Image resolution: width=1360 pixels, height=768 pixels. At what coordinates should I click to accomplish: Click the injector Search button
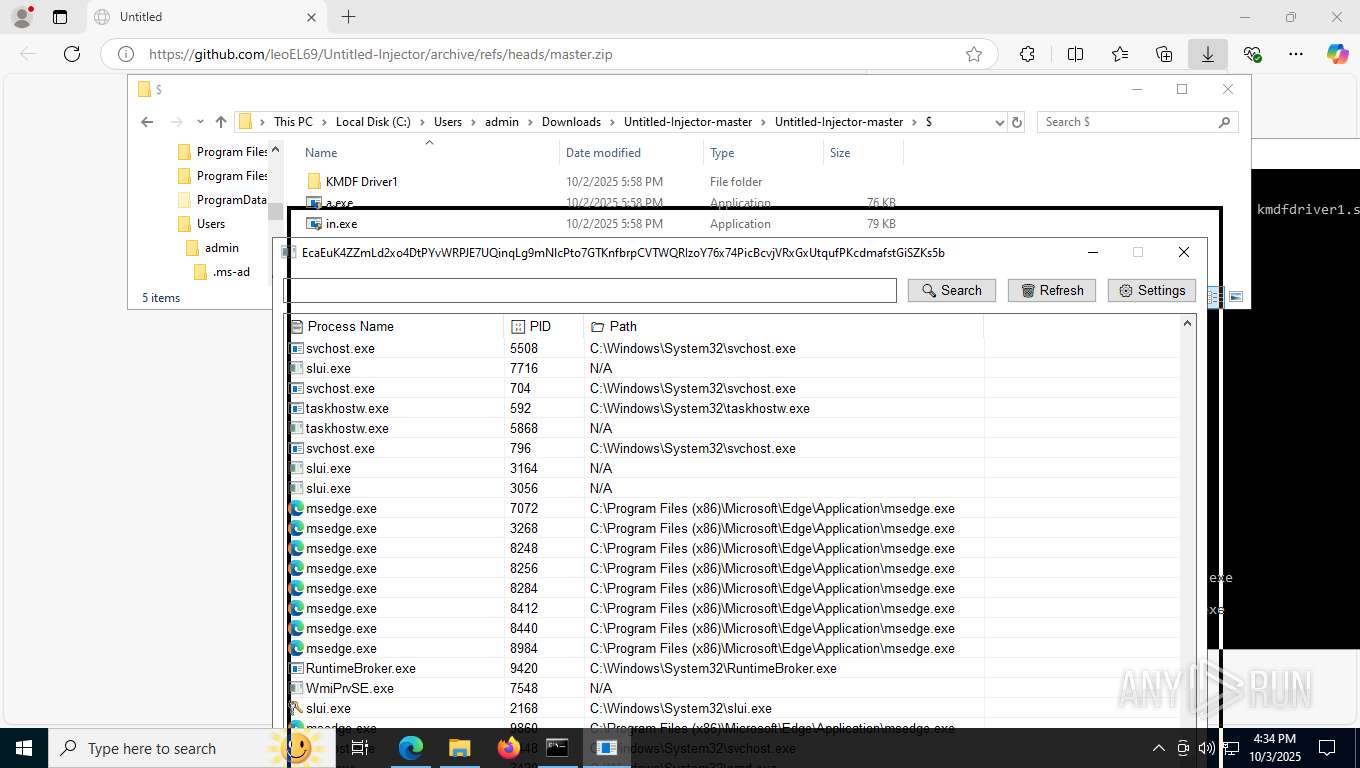951,290
